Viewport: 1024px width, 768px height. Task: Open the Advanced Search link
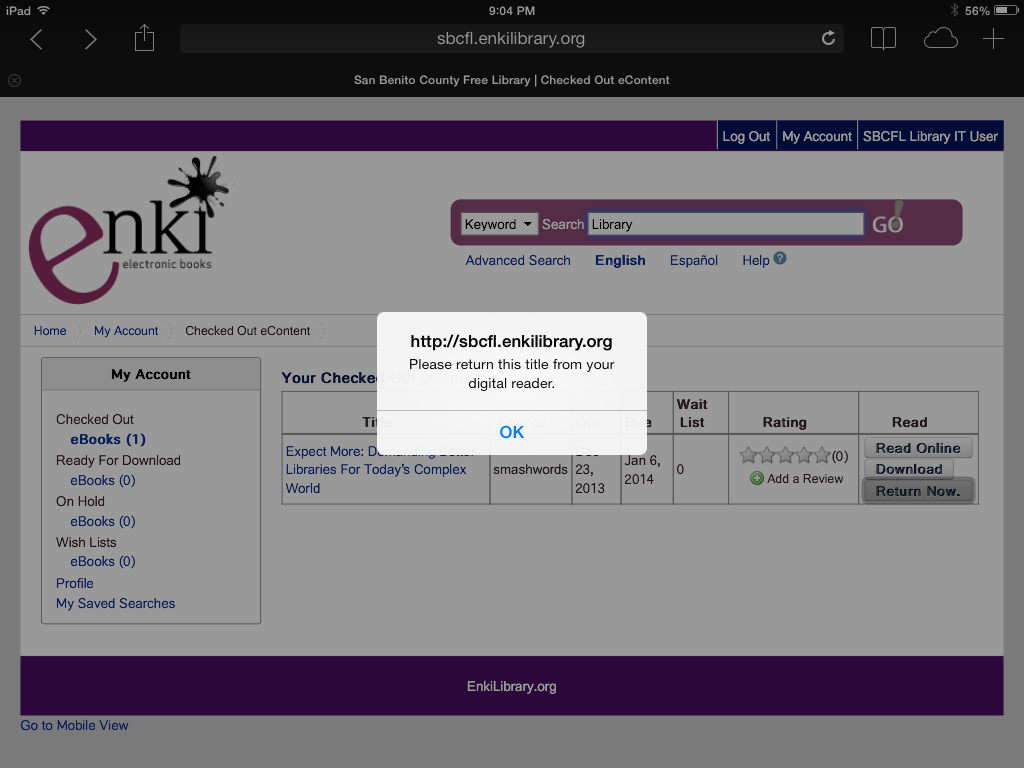coord(518,261)
